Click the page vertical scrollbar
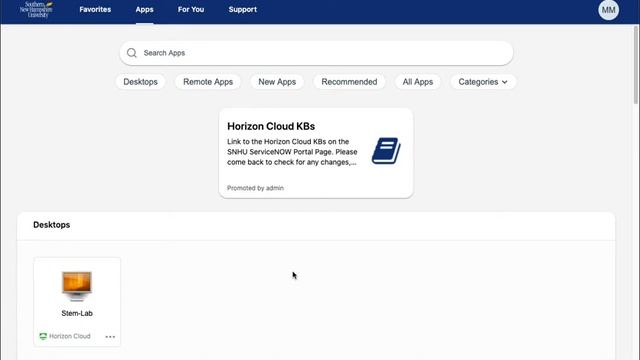 pyautogui.click(x=636, y=65)
